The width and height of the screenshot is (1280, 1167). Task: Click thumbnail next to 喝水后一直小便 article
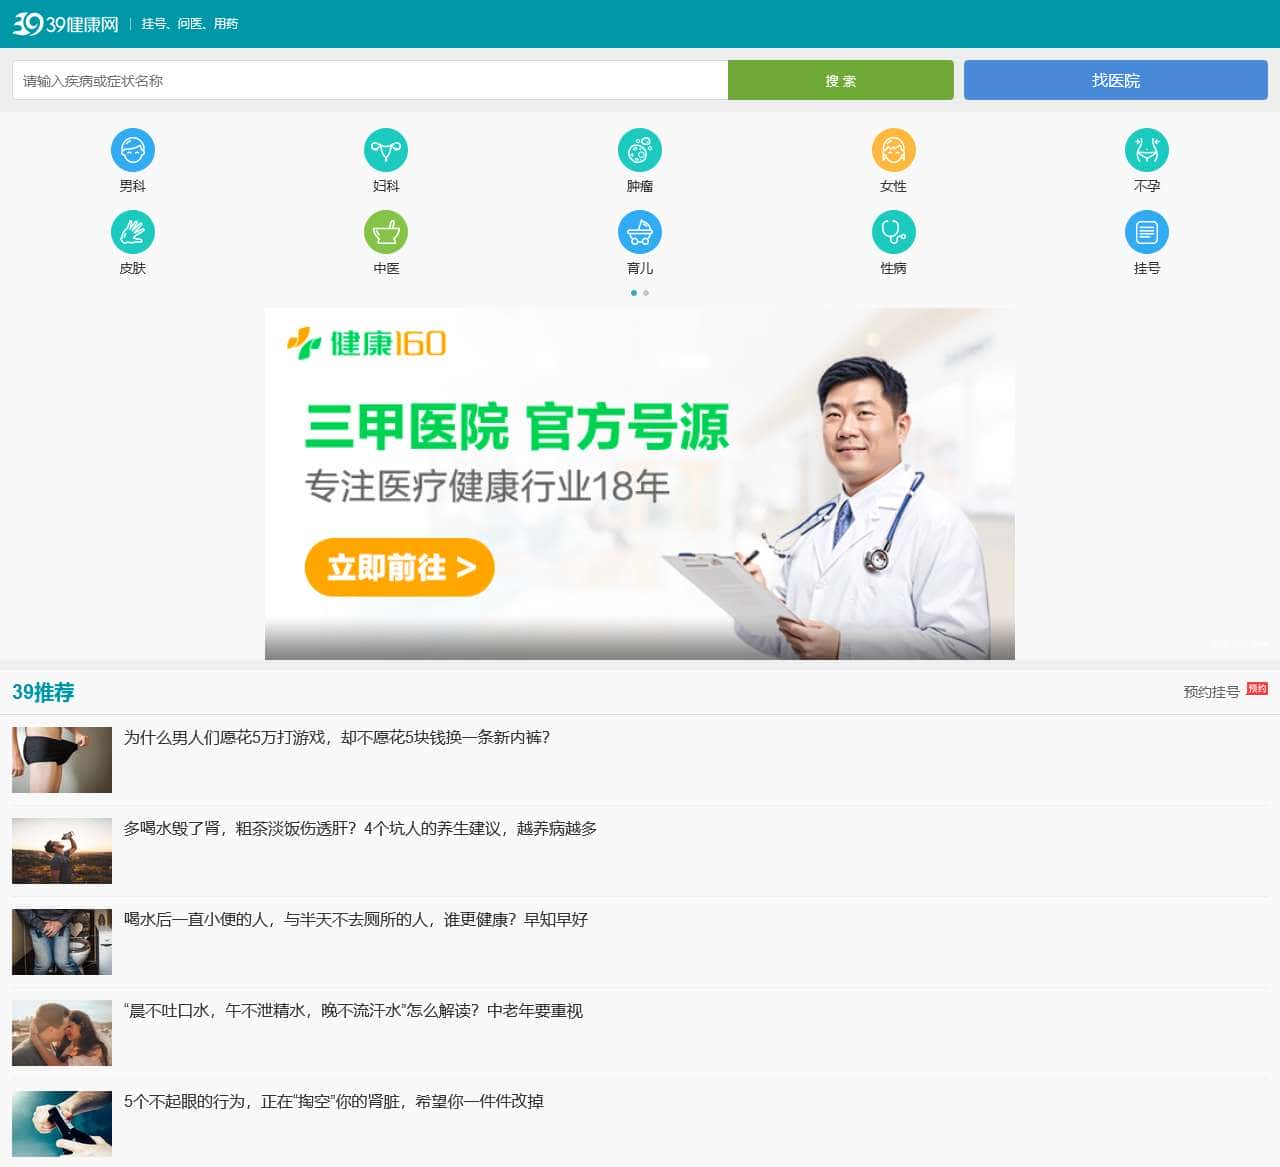[62, 942]
